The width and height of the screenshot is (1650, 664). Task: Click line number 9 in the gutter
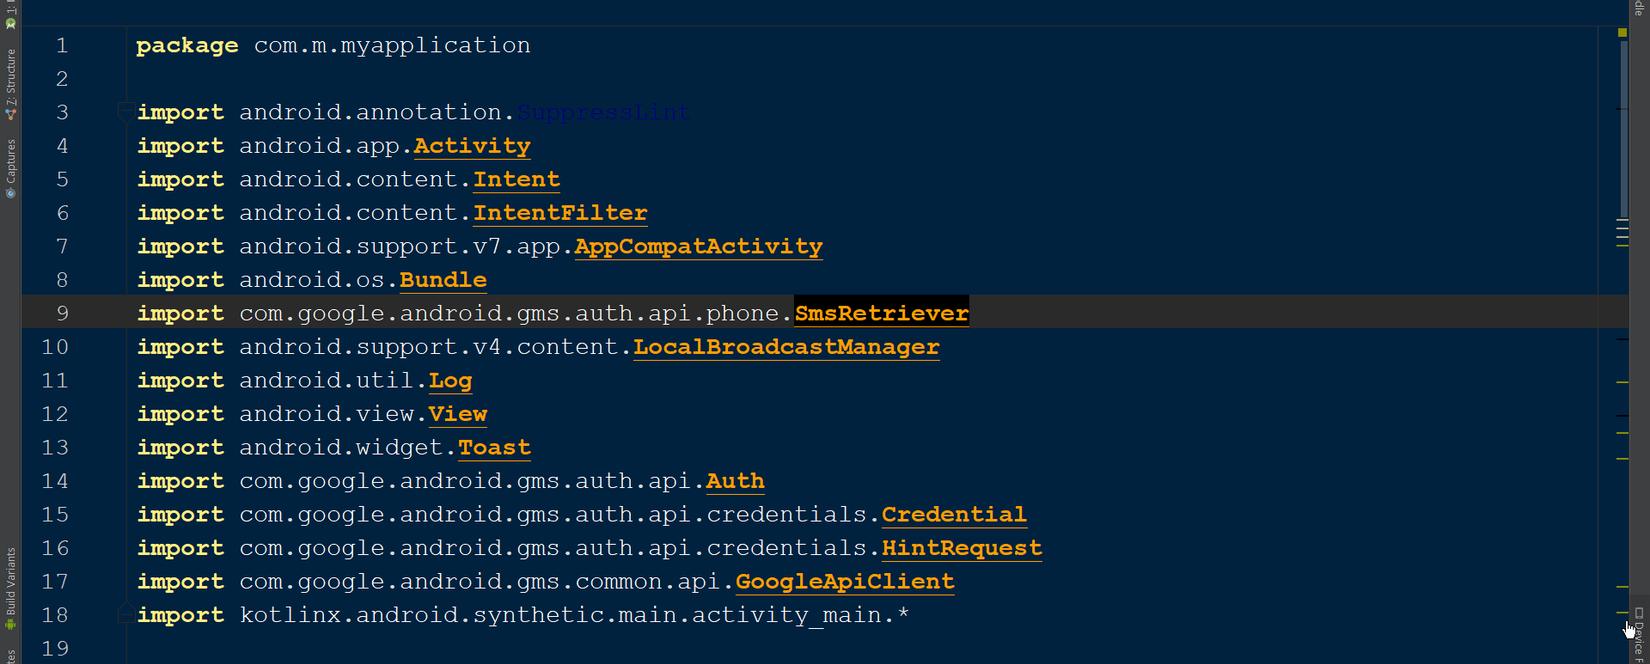tap(62, 313)
